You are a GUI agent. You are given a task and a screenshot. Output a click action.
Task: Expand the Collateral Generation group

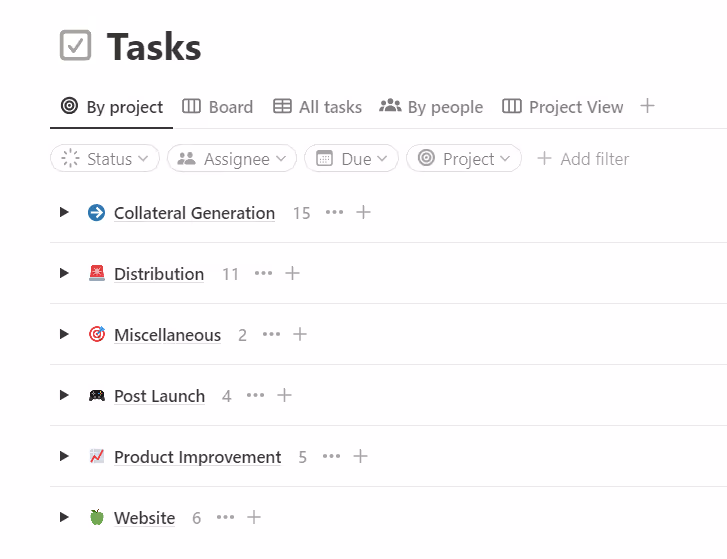point(64,212)
